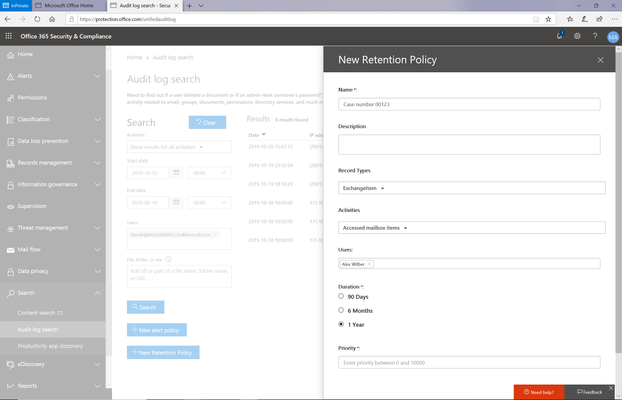622x400 pixels.
Task: Expand the Classification menu chevron
Action: pos(98,119)
